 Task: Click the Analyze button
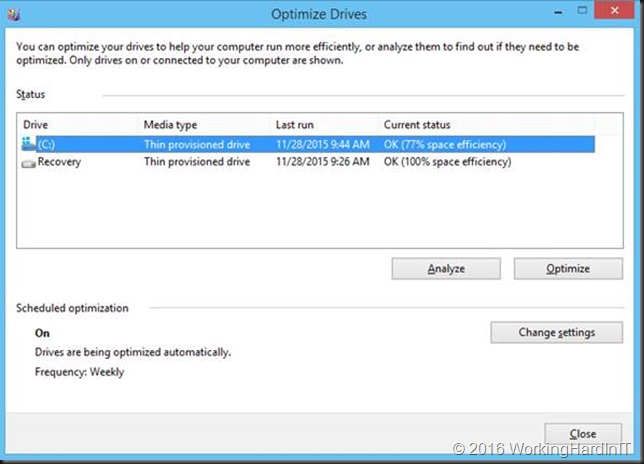446,269
